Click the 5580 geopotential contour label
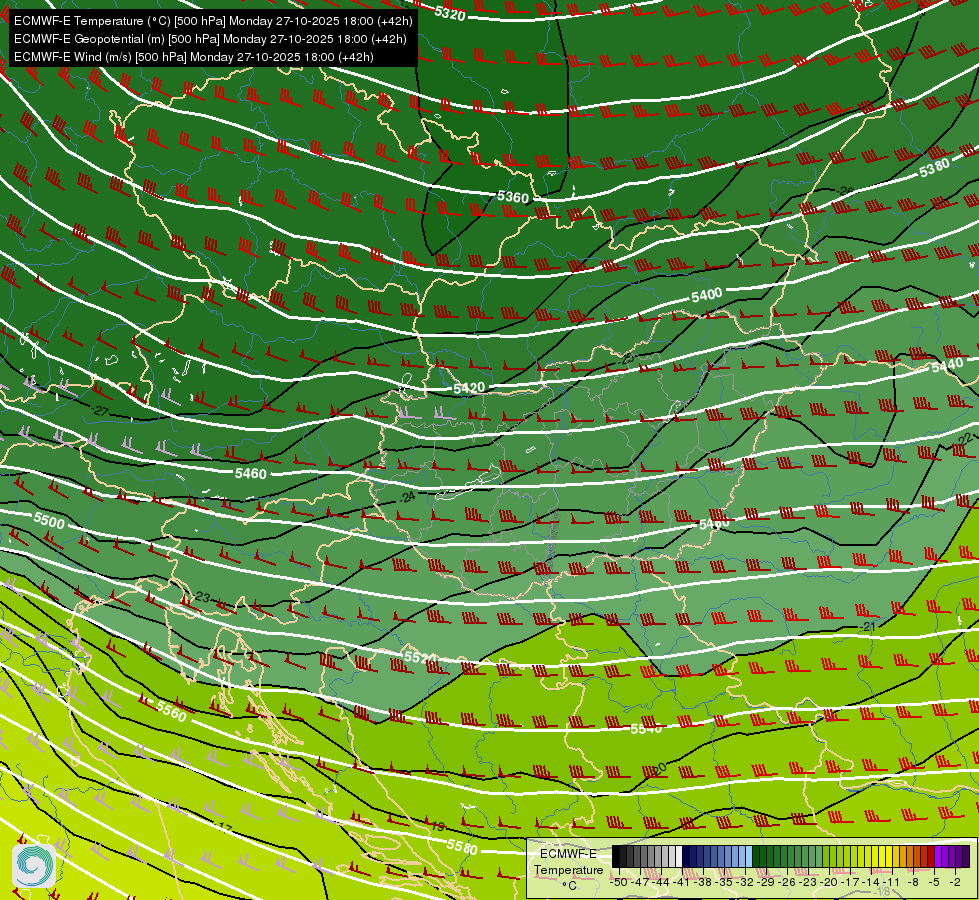This screenshot has height=900, width=979. click(x=462, y=847)
